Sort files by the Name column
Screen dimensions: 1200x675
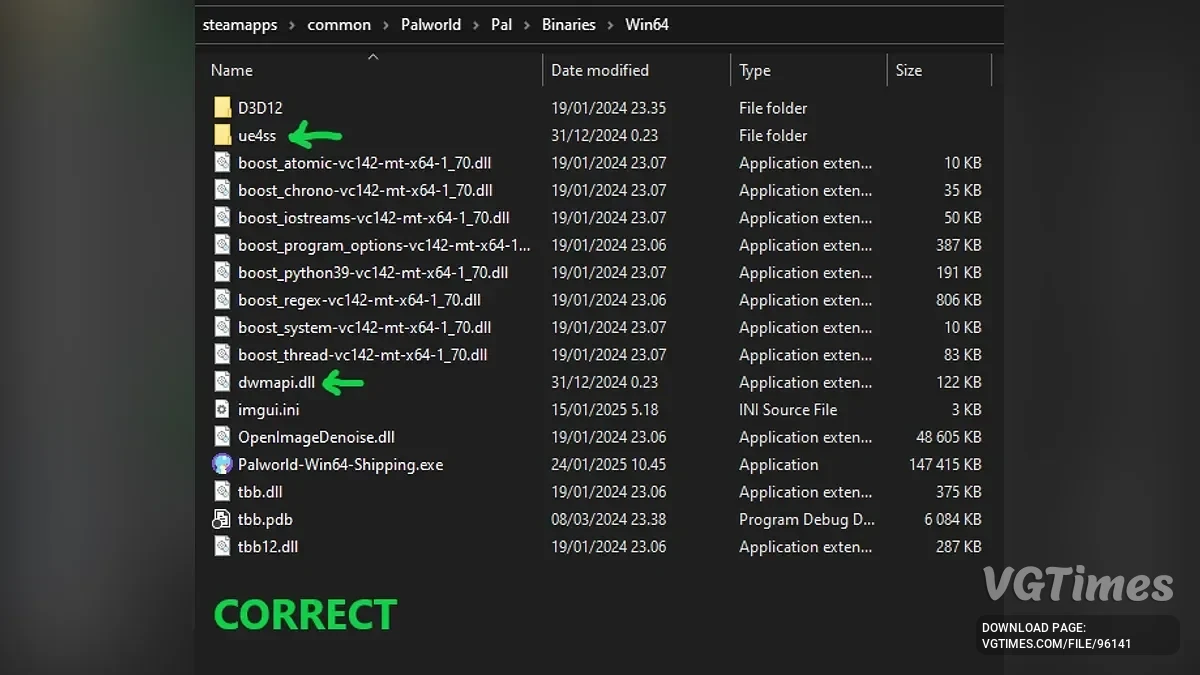[232, 70]
